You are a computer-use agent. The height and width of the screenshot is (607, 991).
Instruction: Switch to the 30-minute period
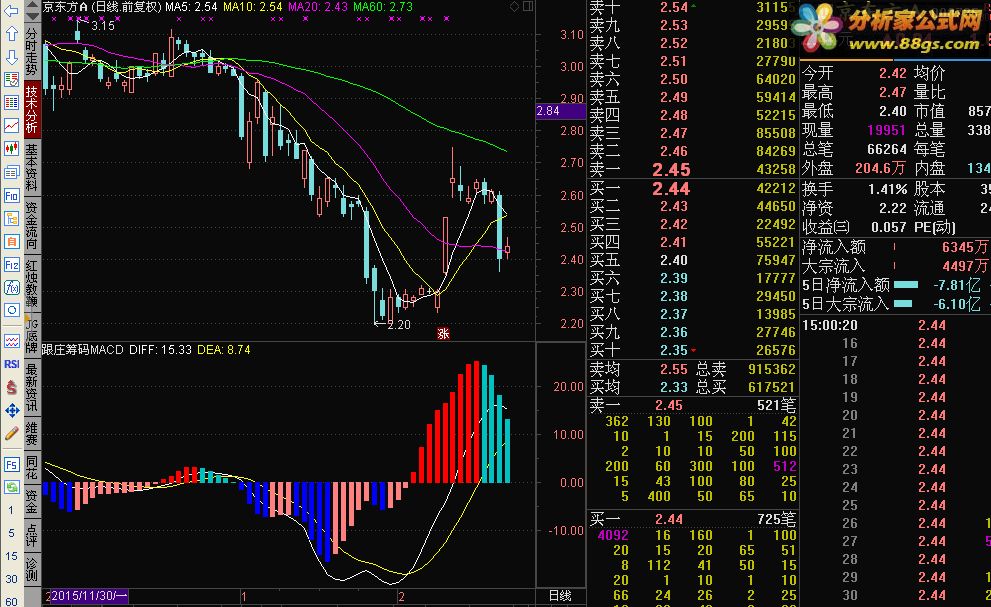coord(11,579)
